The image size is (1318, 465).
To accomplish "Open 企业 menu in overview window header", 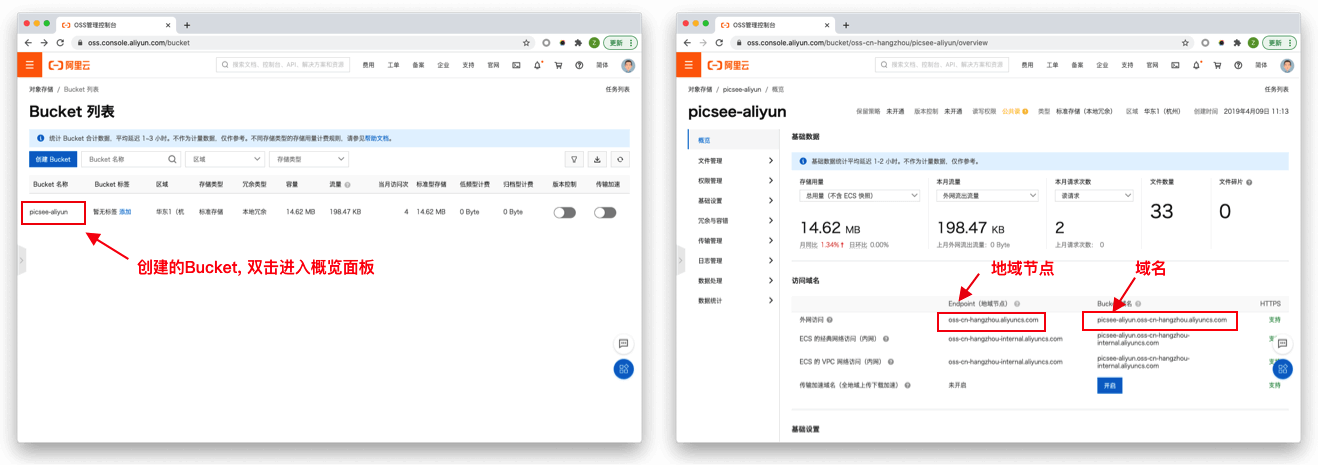I will 1102,65.
